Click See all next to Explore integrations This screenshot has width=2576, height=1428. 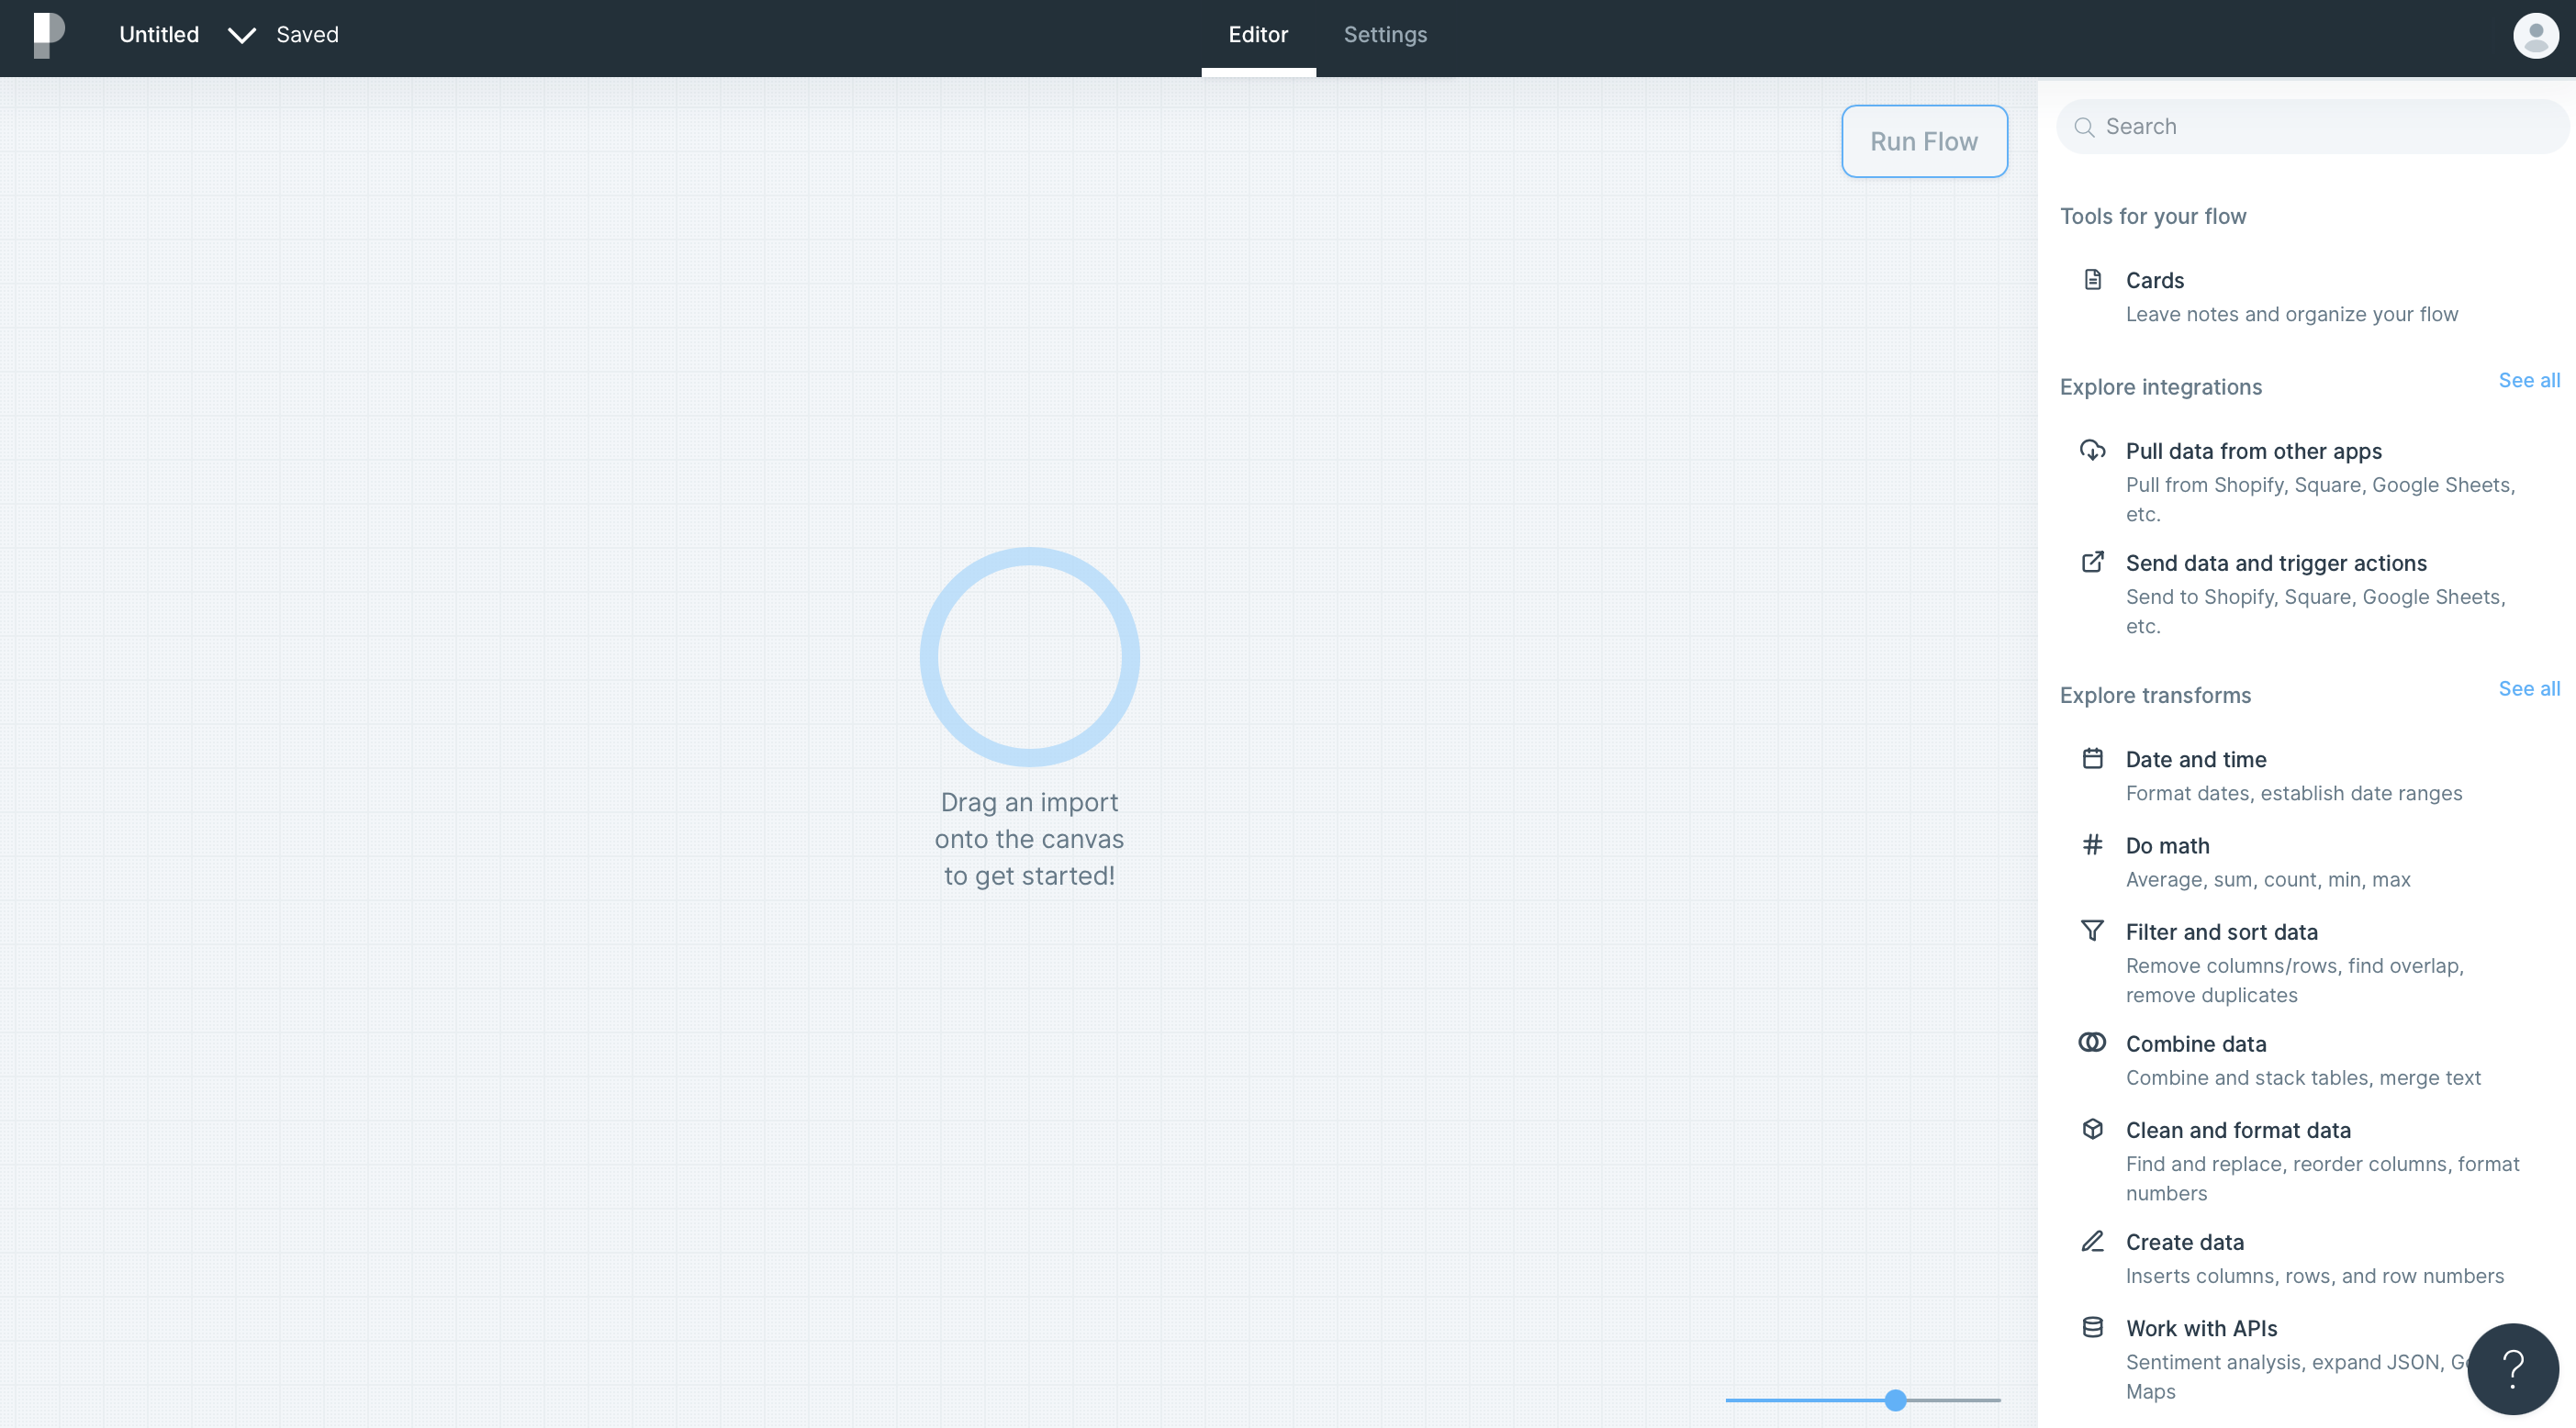tap(2528, 380)
